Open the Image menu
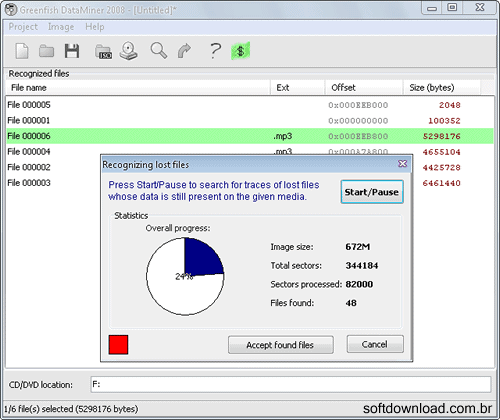 [61, 27]
